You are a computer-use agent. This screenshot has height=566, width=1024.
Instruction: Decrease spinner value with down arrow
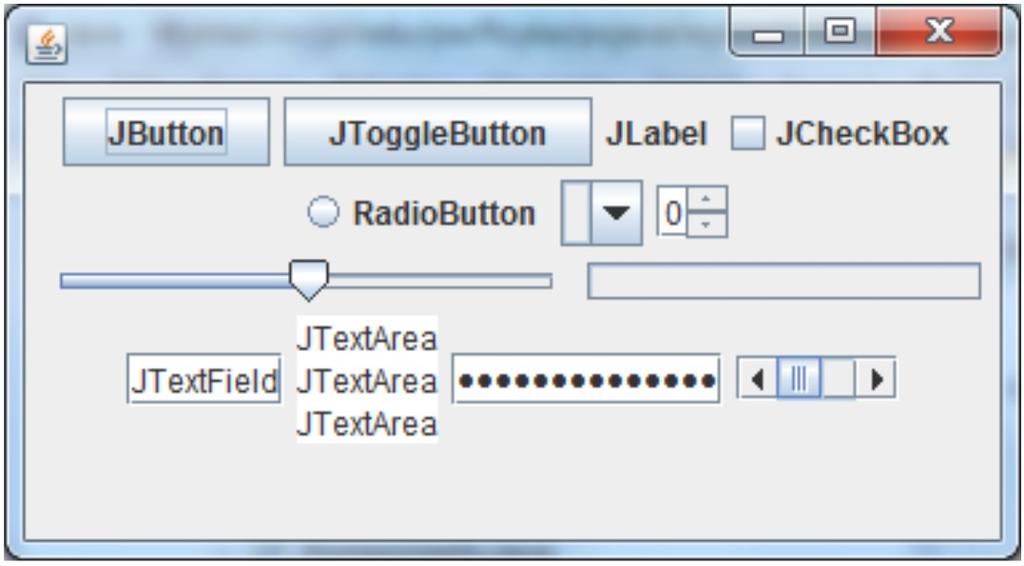point(706,225)
